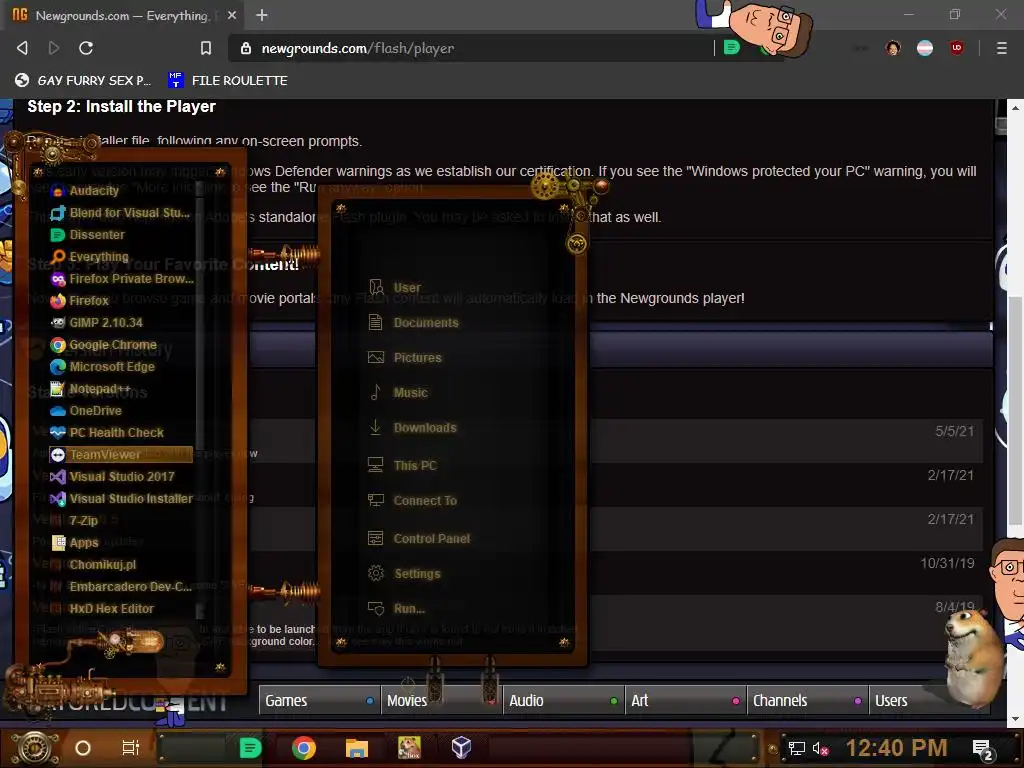Open the Dissenter app entry
The height and width of the screenshot is (768, 1024).
click(x=88, y=235)
